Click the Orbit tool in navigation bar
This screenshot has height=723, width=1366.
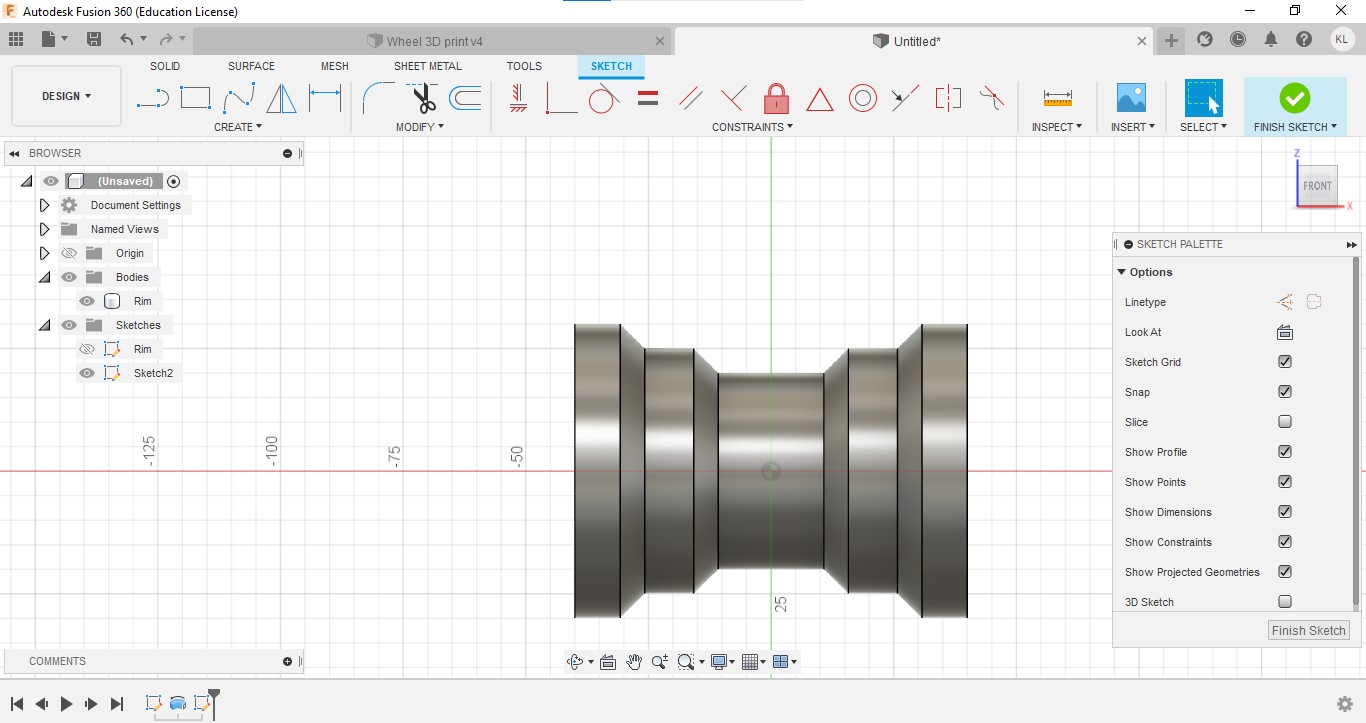click(x=575, y=662)
